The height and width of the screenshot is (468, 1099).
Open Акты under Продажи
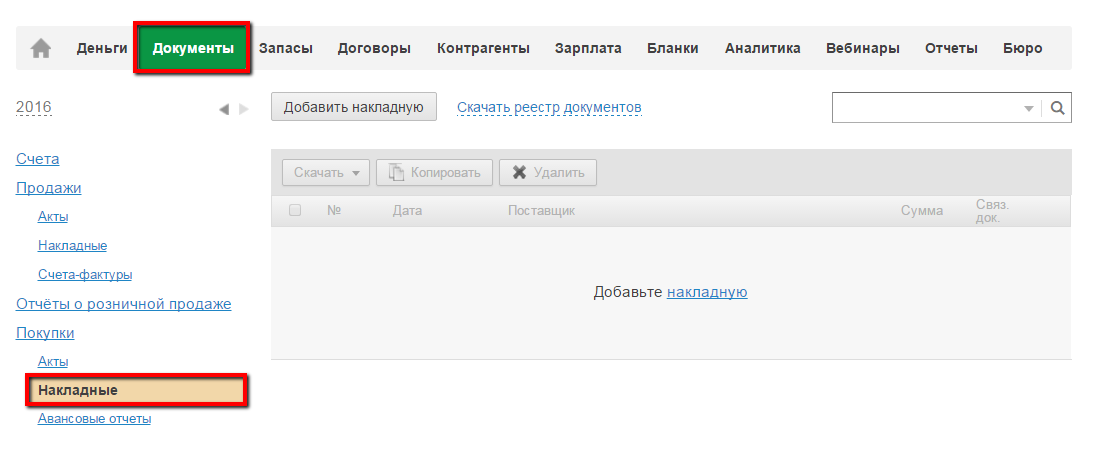[x=53, y=216]
